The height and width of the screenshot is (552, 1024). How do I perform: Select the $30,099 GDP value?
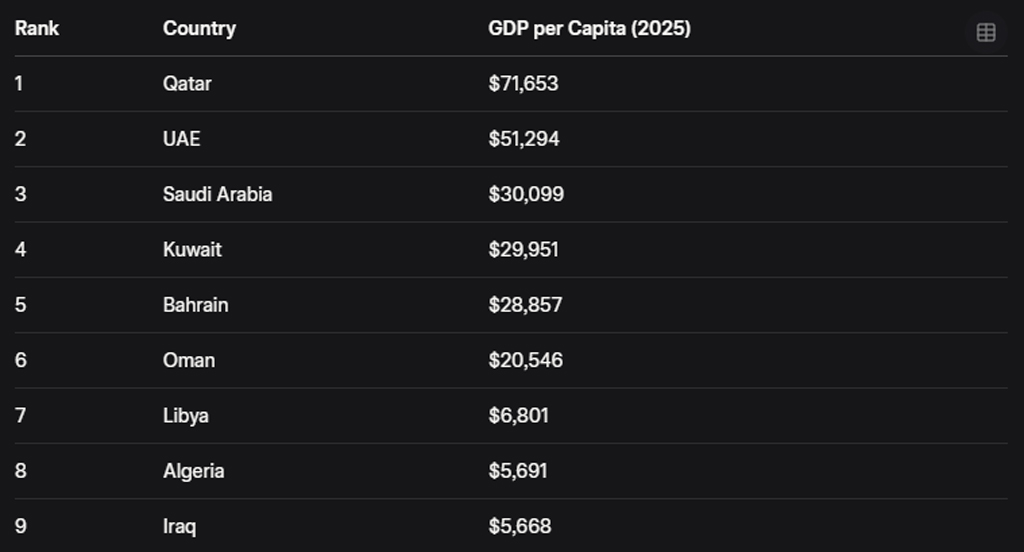point(526,194)
